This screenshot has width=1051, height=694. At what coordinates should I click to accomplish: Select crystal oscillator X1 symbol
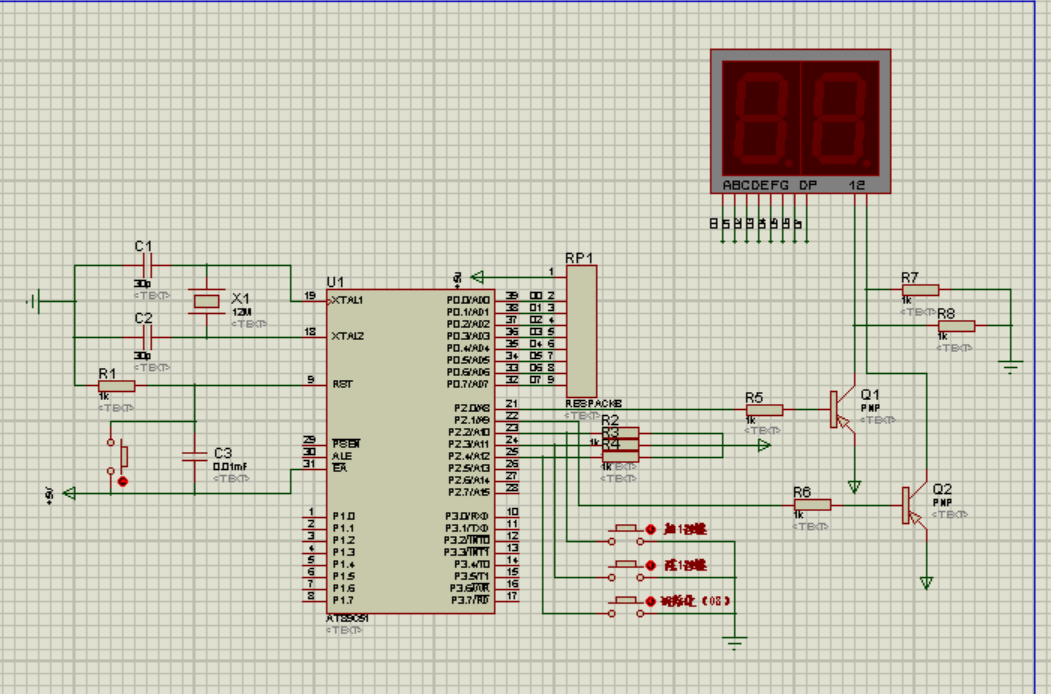pyautogui.click(x=206, y=301)
